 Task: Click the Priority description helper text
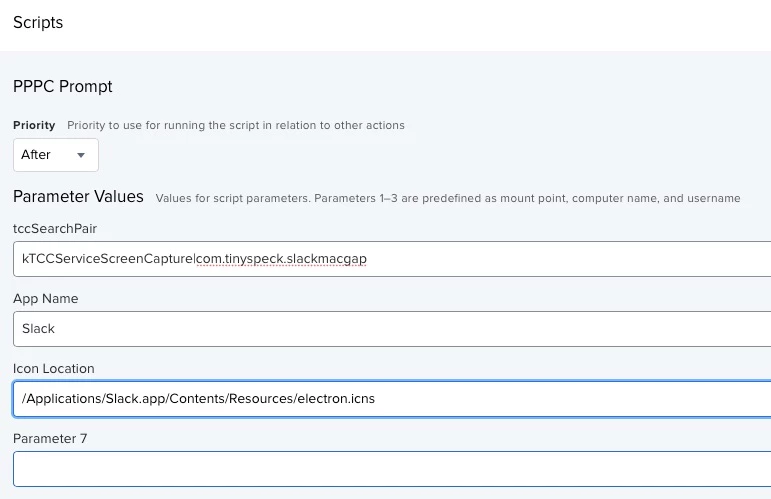(x=236, y=125)
